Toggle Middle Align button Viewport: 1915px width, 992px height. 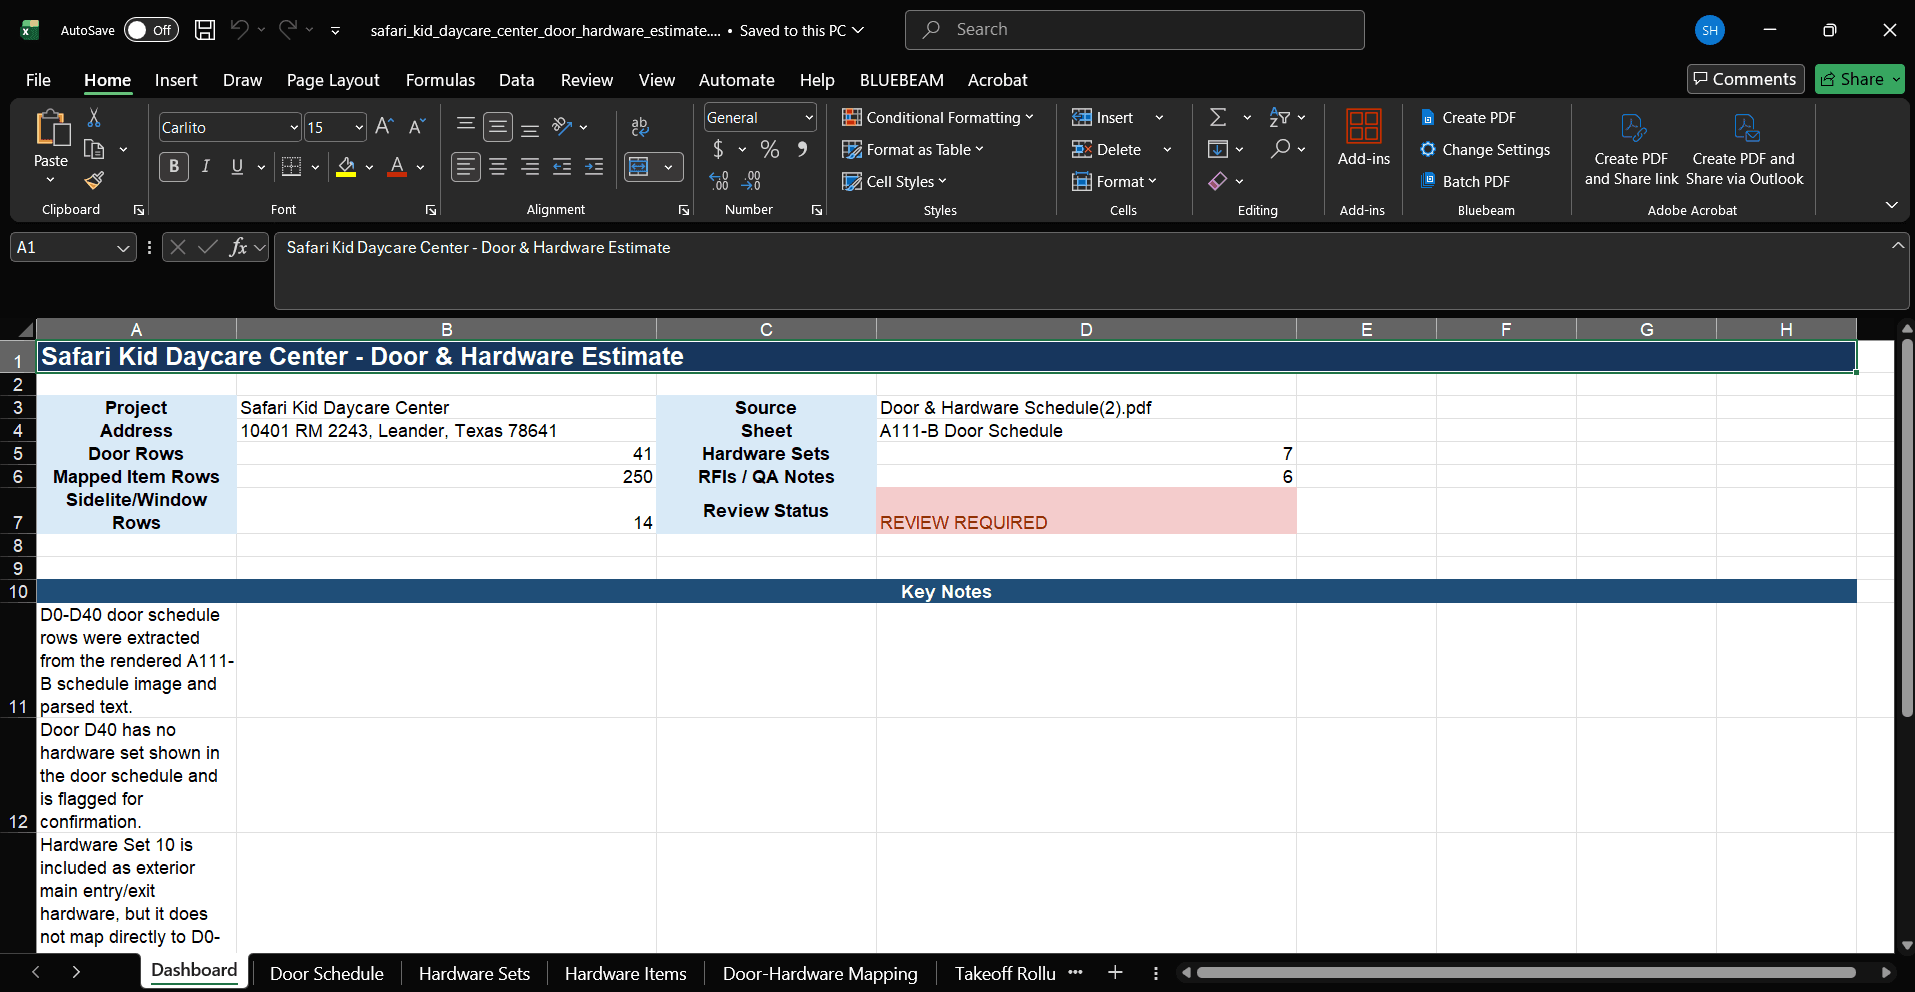(x=498, y=126)
